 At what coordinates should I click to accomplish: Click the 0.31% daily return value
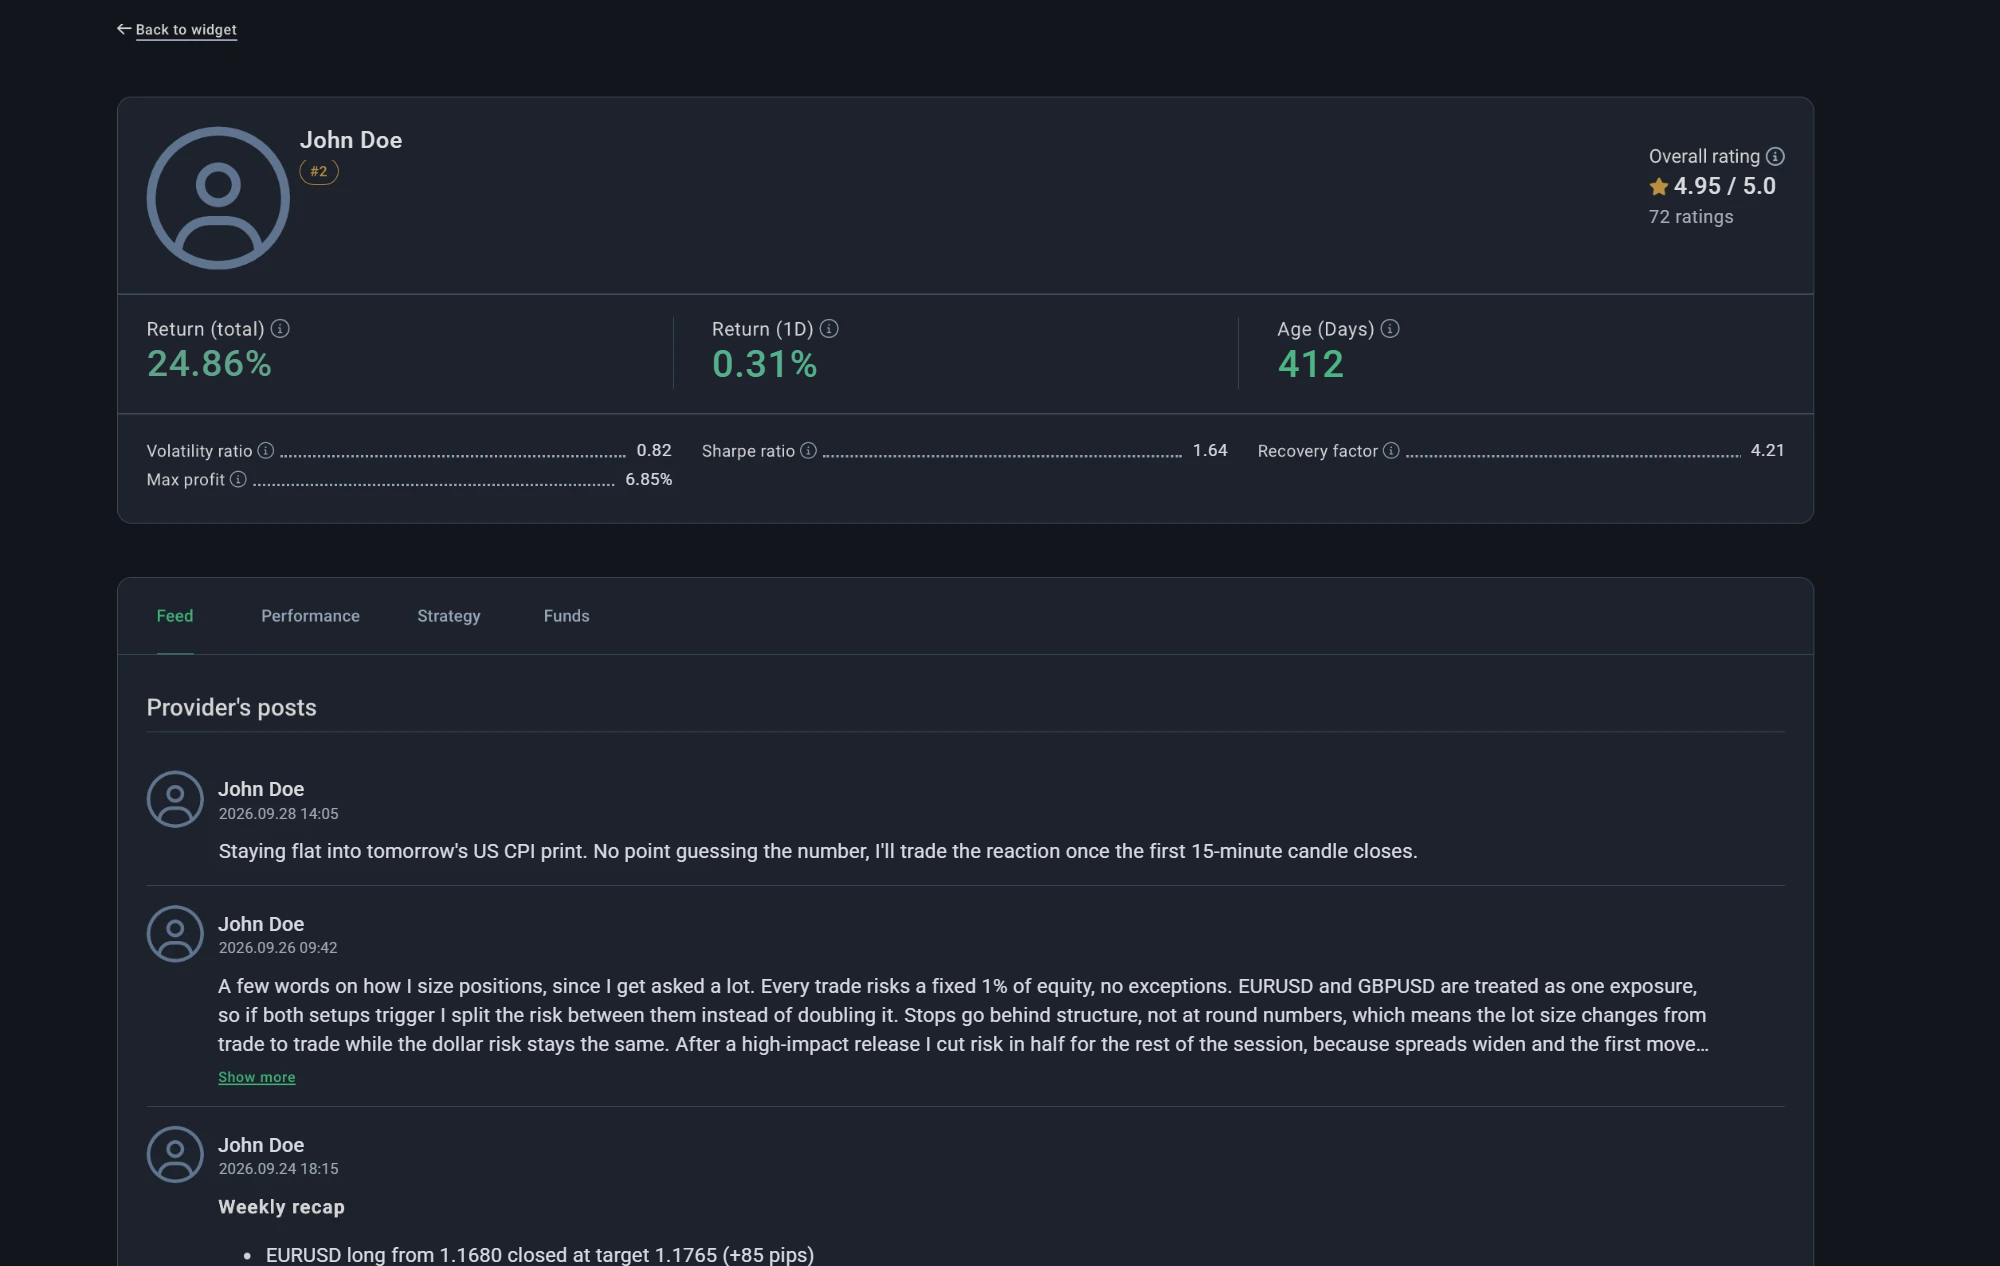click(x=765, y=364)
